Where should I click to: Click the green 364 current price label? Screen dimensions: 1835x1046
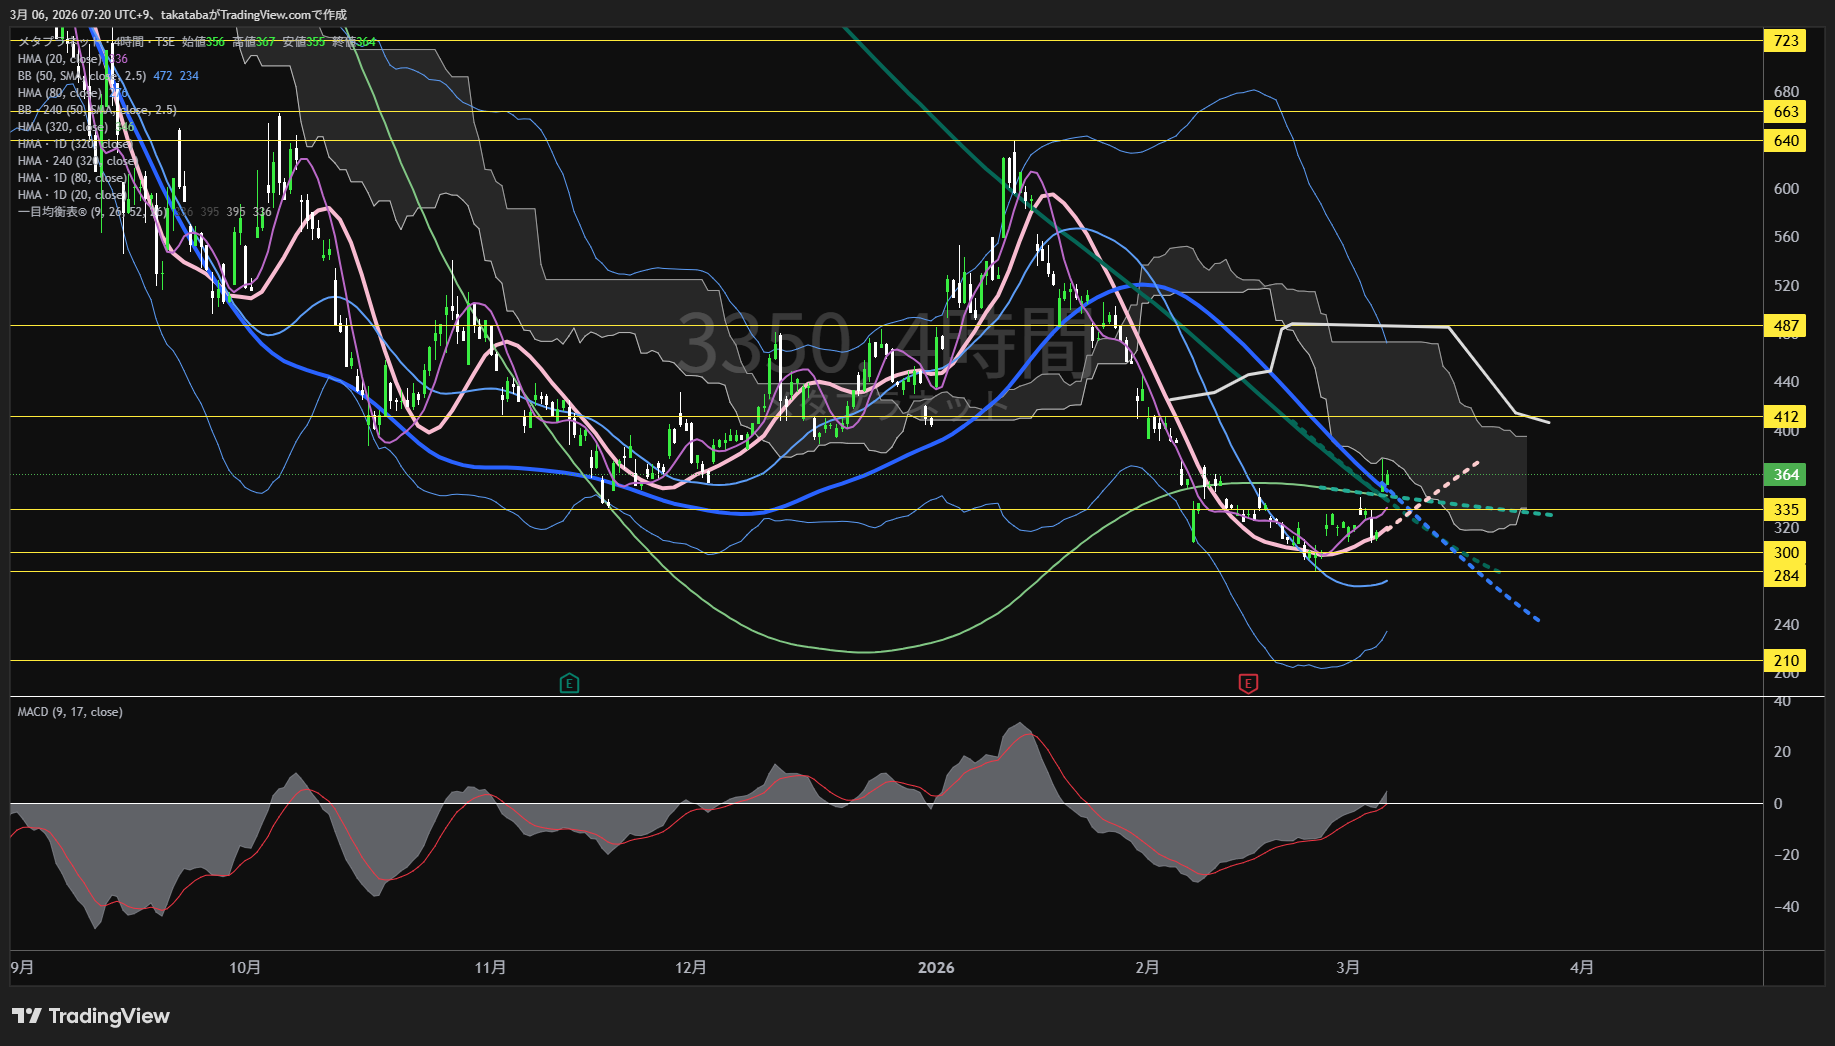tap(1786, 475)
